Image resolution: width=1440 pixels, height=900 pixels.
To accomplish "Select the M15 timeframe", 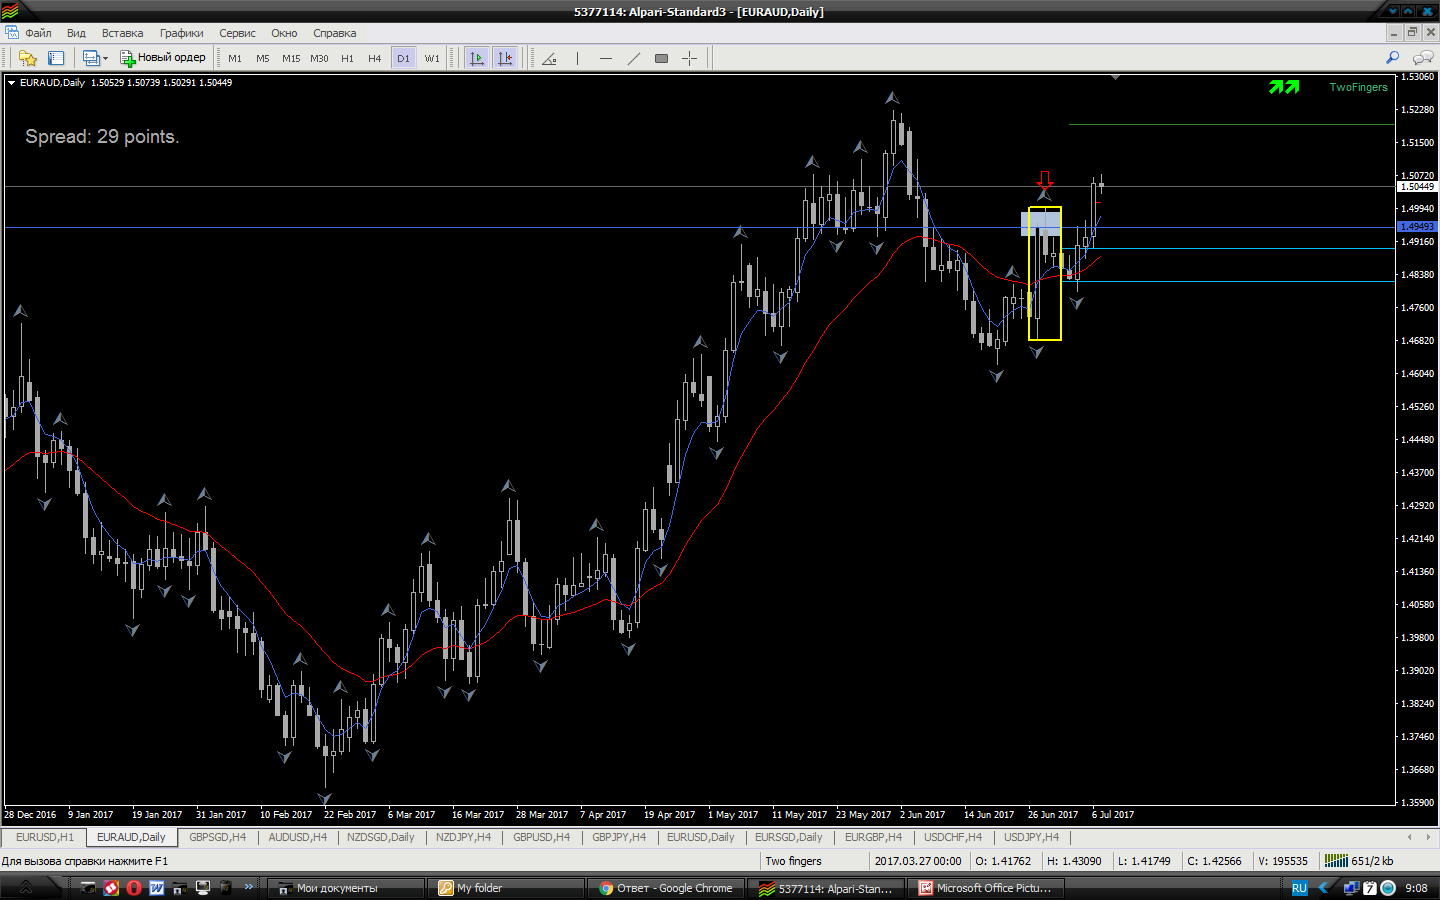I will (291, 58).
